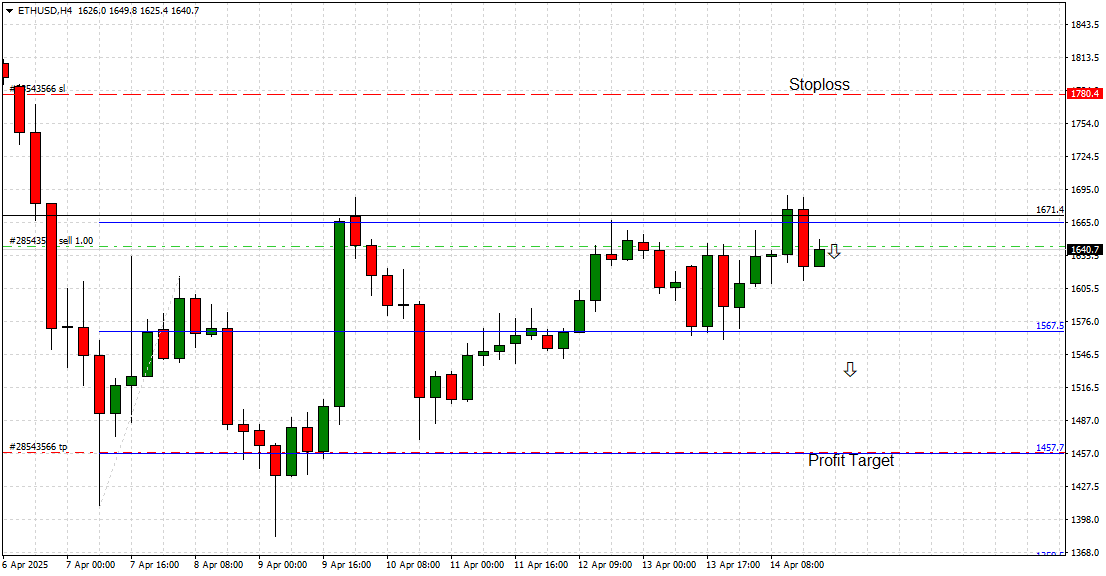This screenshot has height=576, width=1106.
Task: Click the 1457.0 price scale value
Action: pos(1085,454)
